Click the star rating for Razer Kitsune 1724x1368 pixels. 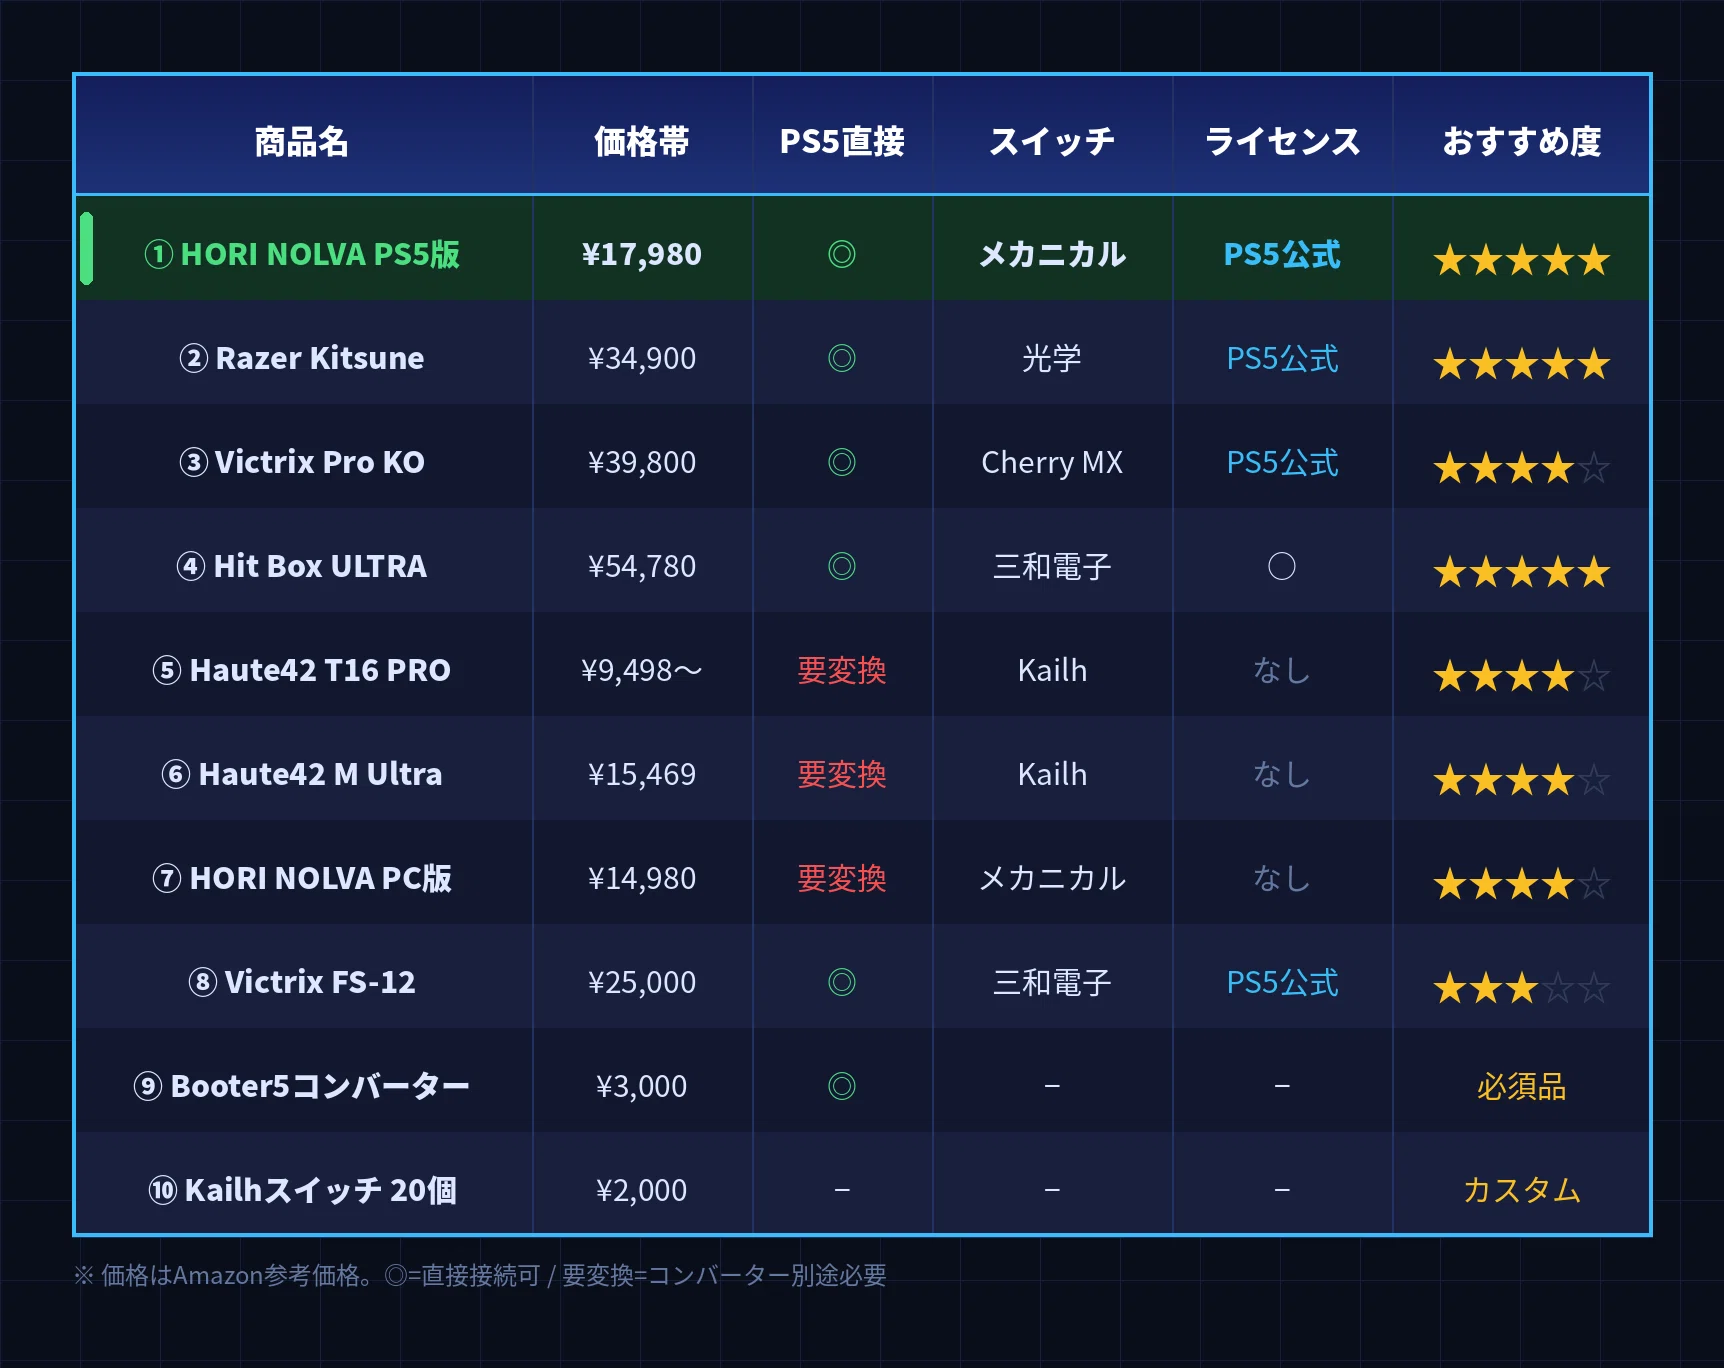pyautogui.click(x=1521, y=364)
